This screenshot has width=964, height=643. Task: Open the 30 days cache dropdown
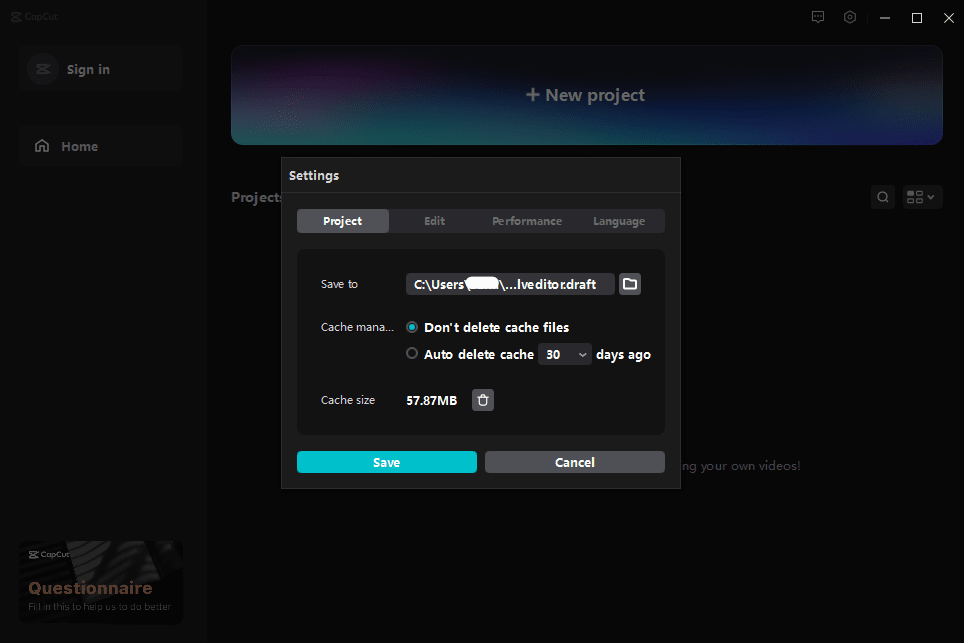tap(565, 354)
